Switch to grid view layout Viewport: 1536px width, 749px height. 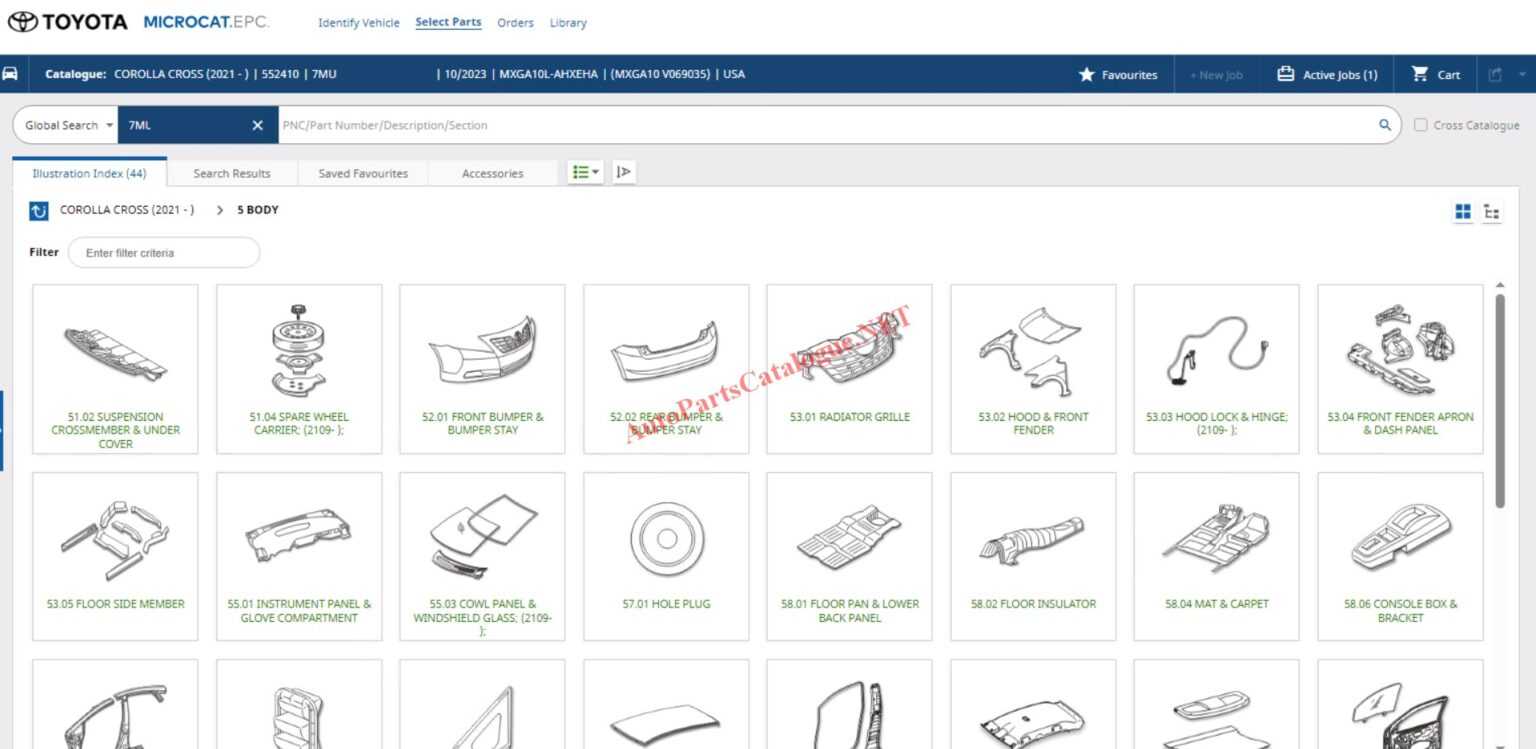pyautogui.click(x=1462, y=211)
